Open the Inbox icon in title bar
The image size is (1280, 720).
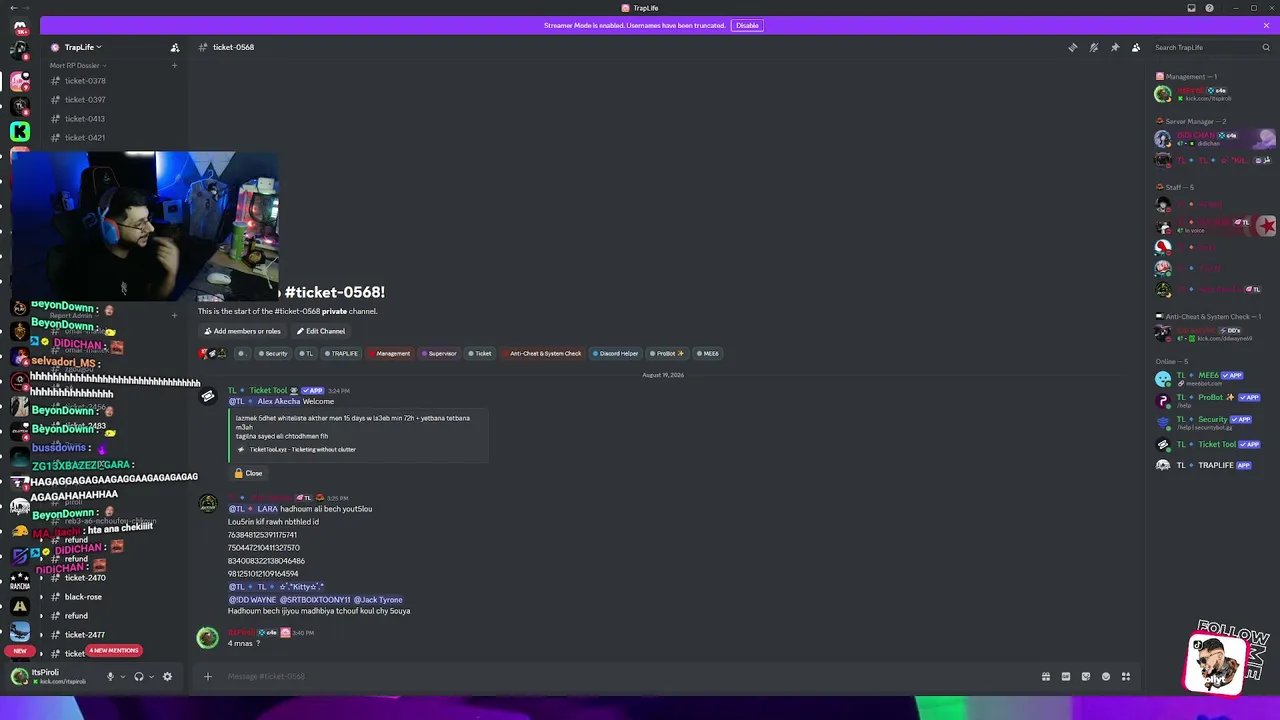click(x=1191, y=8)
